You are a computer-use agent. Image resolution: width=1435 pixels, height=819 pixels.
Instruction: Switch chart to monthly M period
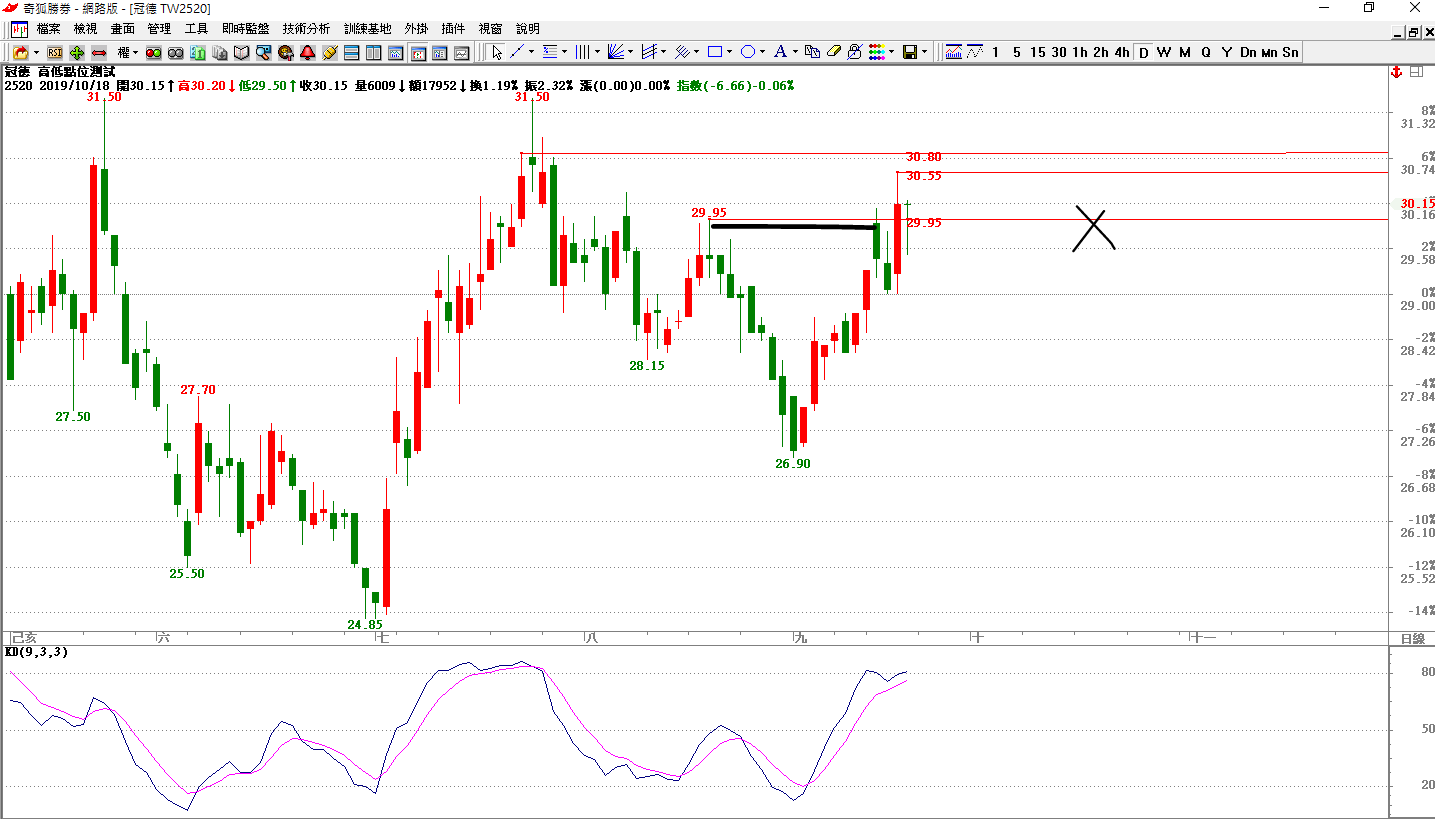1185,52
